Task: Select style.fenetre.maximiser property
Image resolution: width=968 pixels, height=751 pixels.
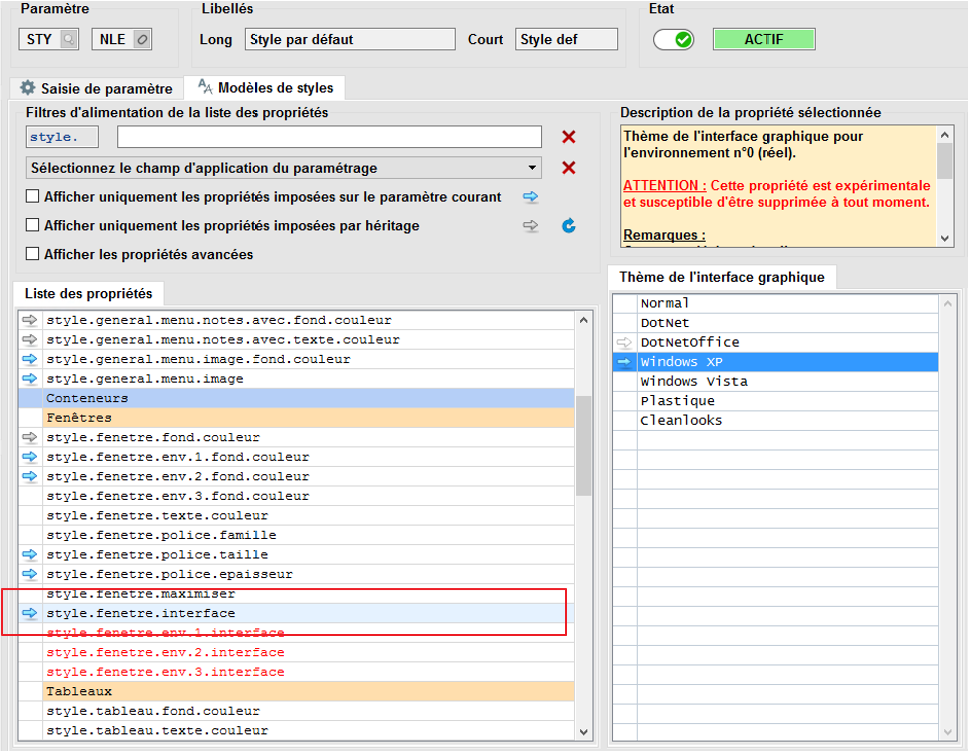Action: point(309,594)
